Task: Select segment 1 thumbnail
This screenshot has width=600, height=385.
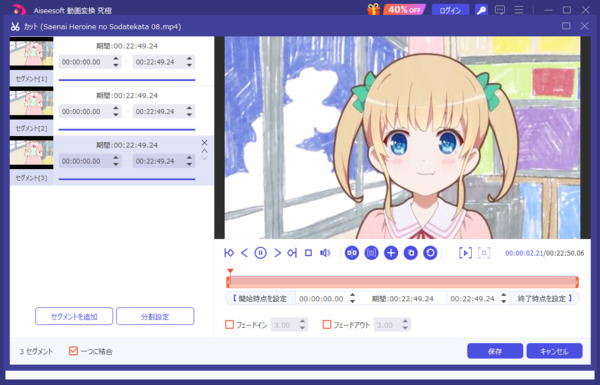Action: pos(31,53)
